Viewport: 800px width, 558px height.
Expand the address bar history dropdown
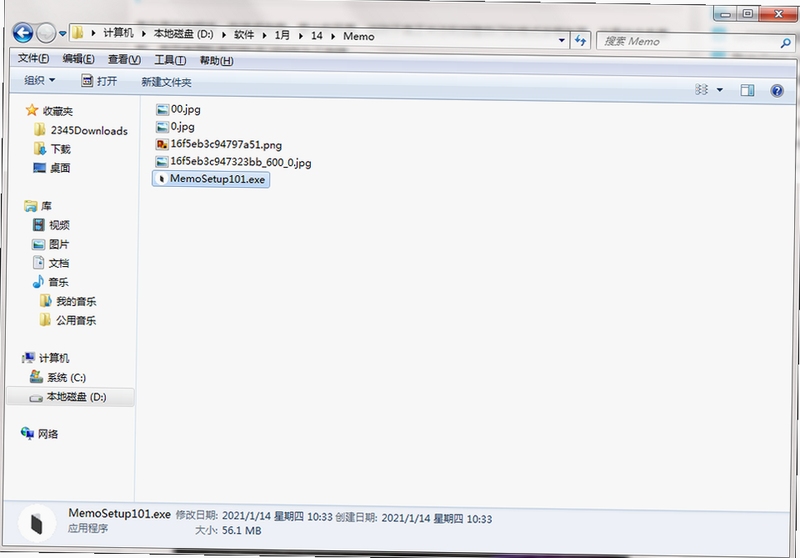click(561, 40)
